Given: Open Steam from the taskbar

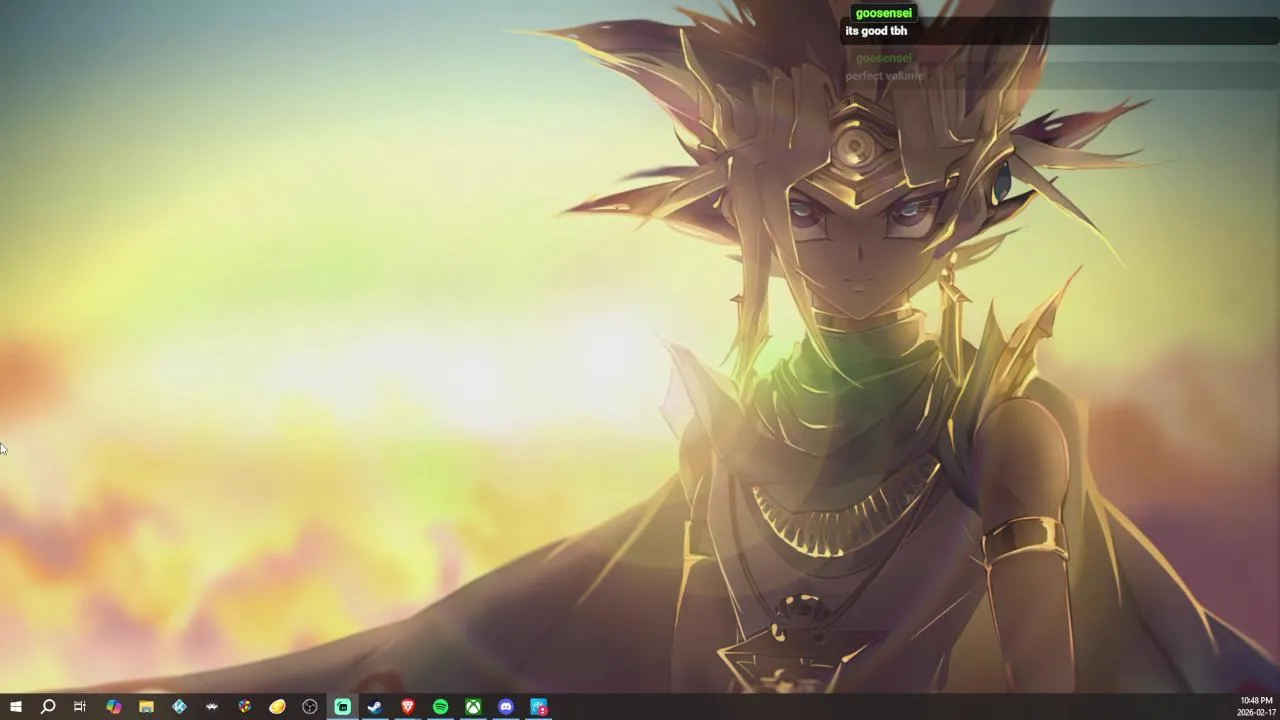Looking at the screenshot, I should click(375, 707).
